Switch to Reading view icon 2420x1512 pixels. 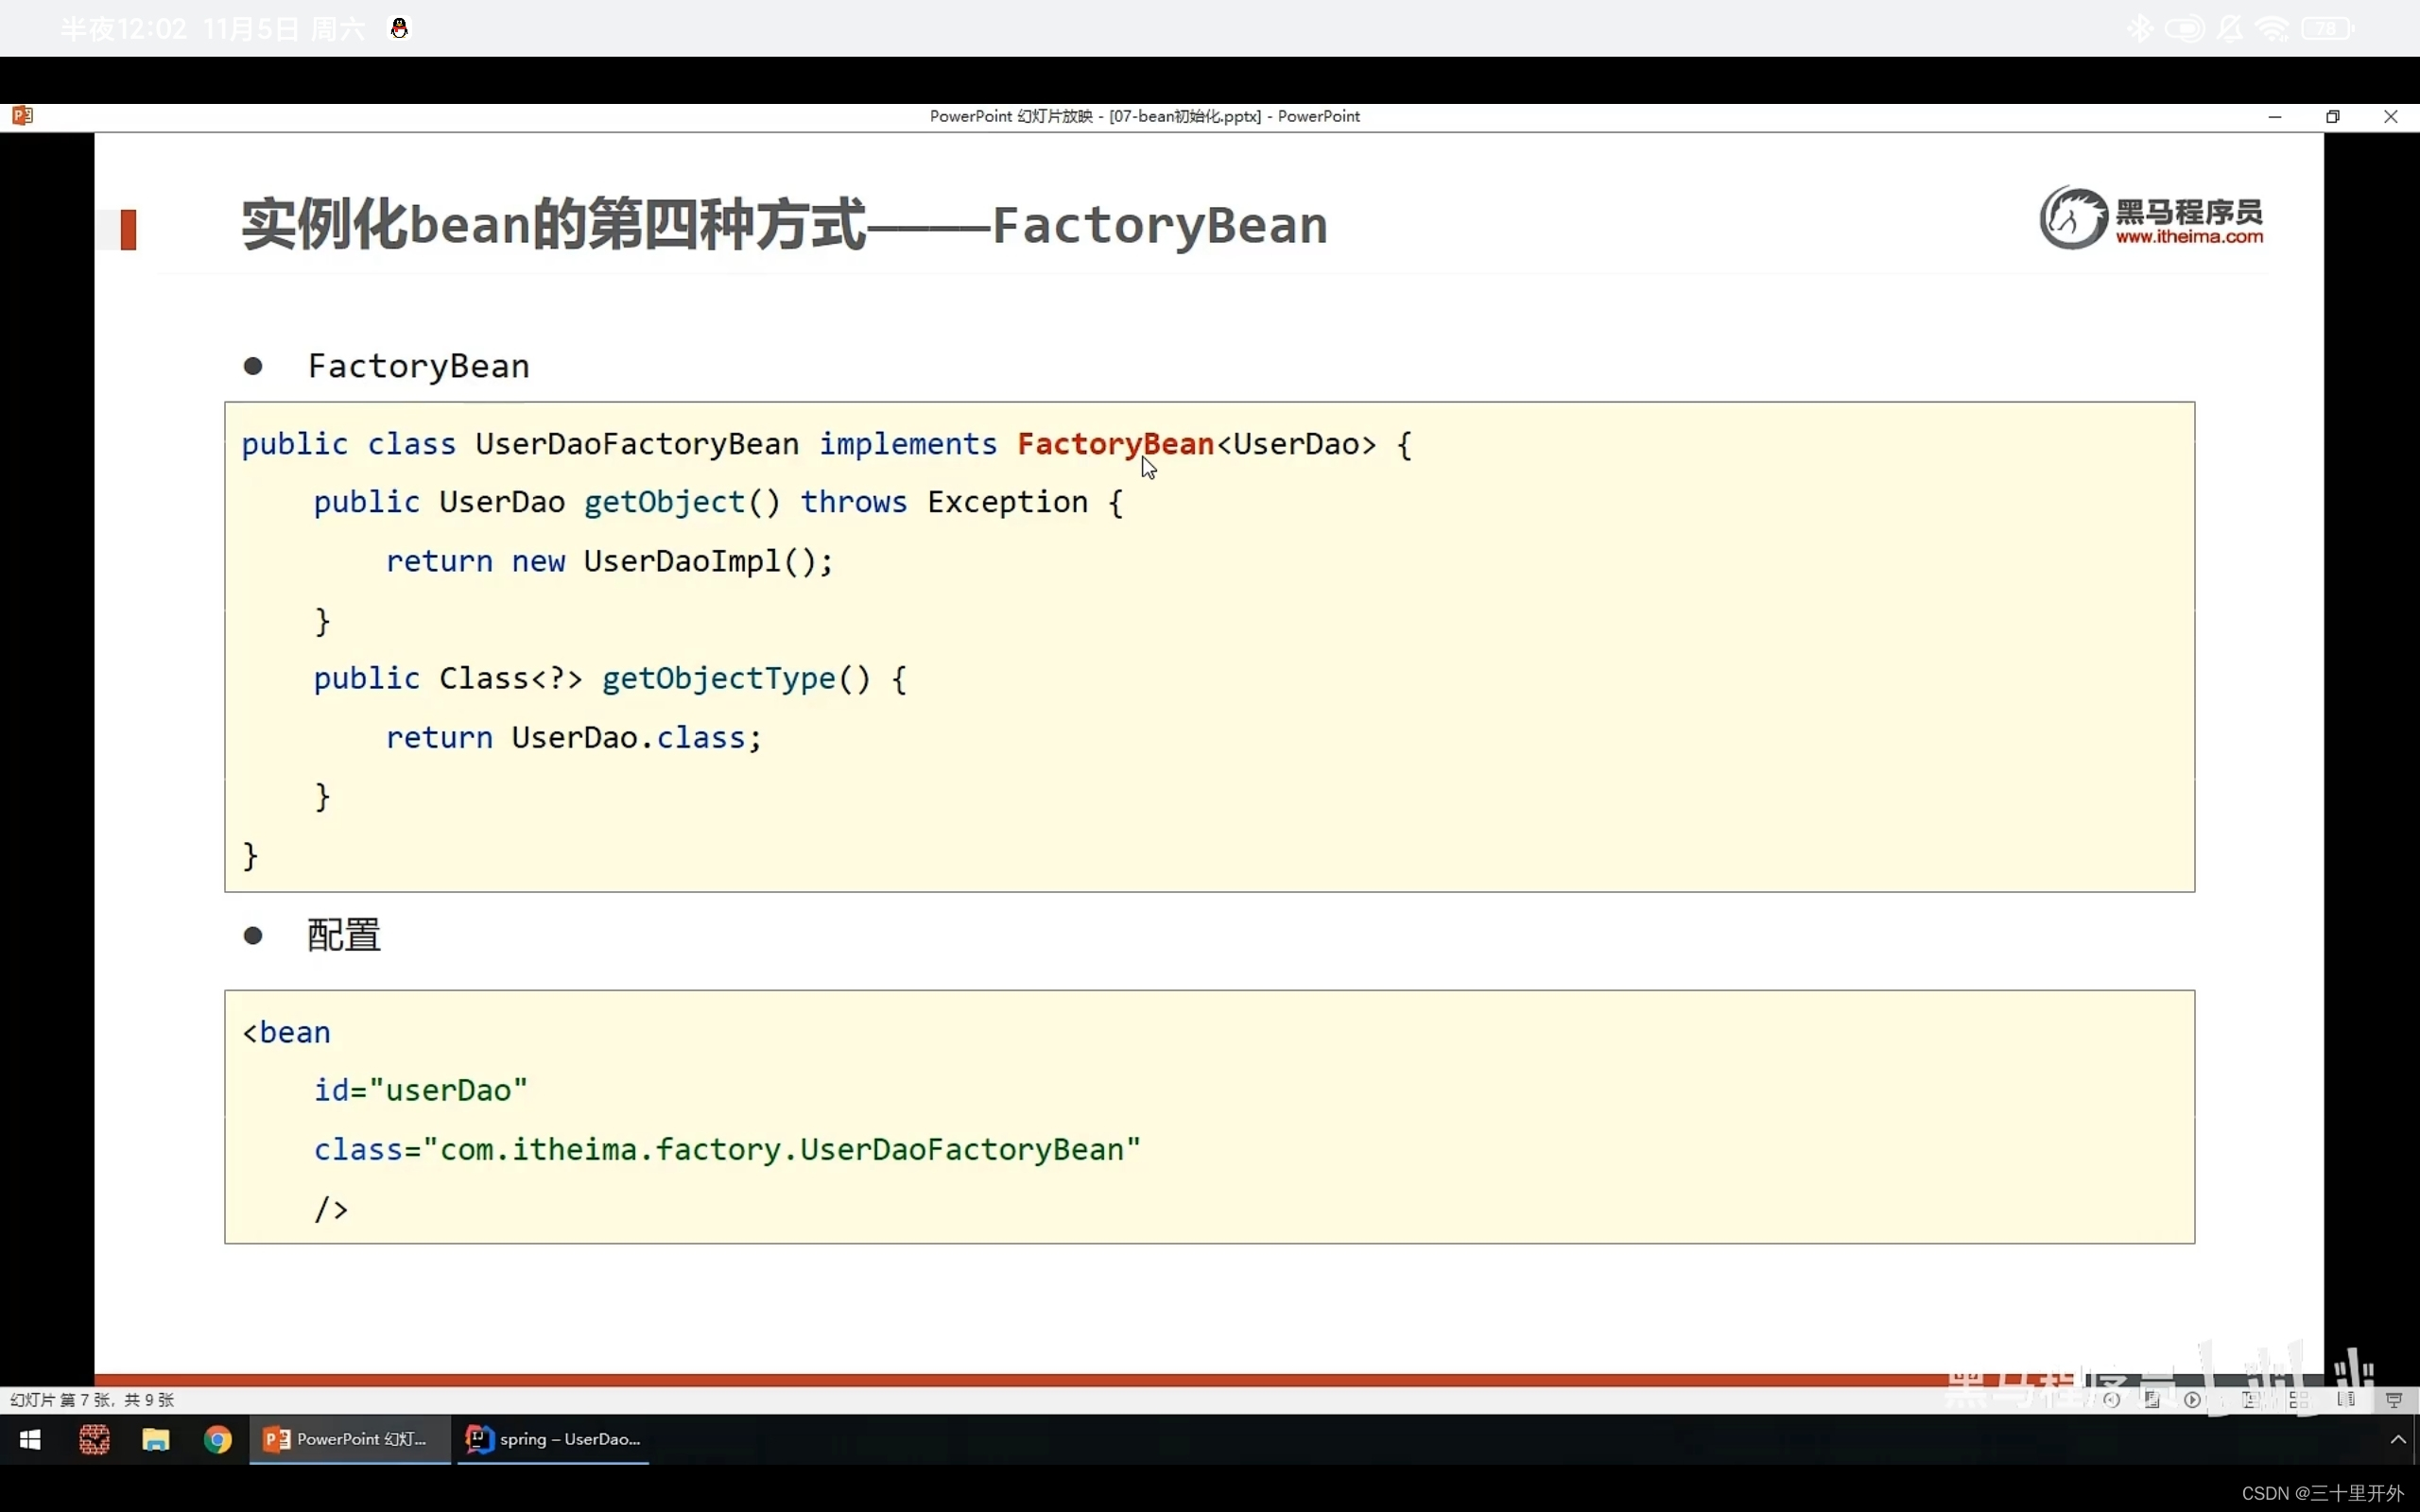click(2346, 1400)
